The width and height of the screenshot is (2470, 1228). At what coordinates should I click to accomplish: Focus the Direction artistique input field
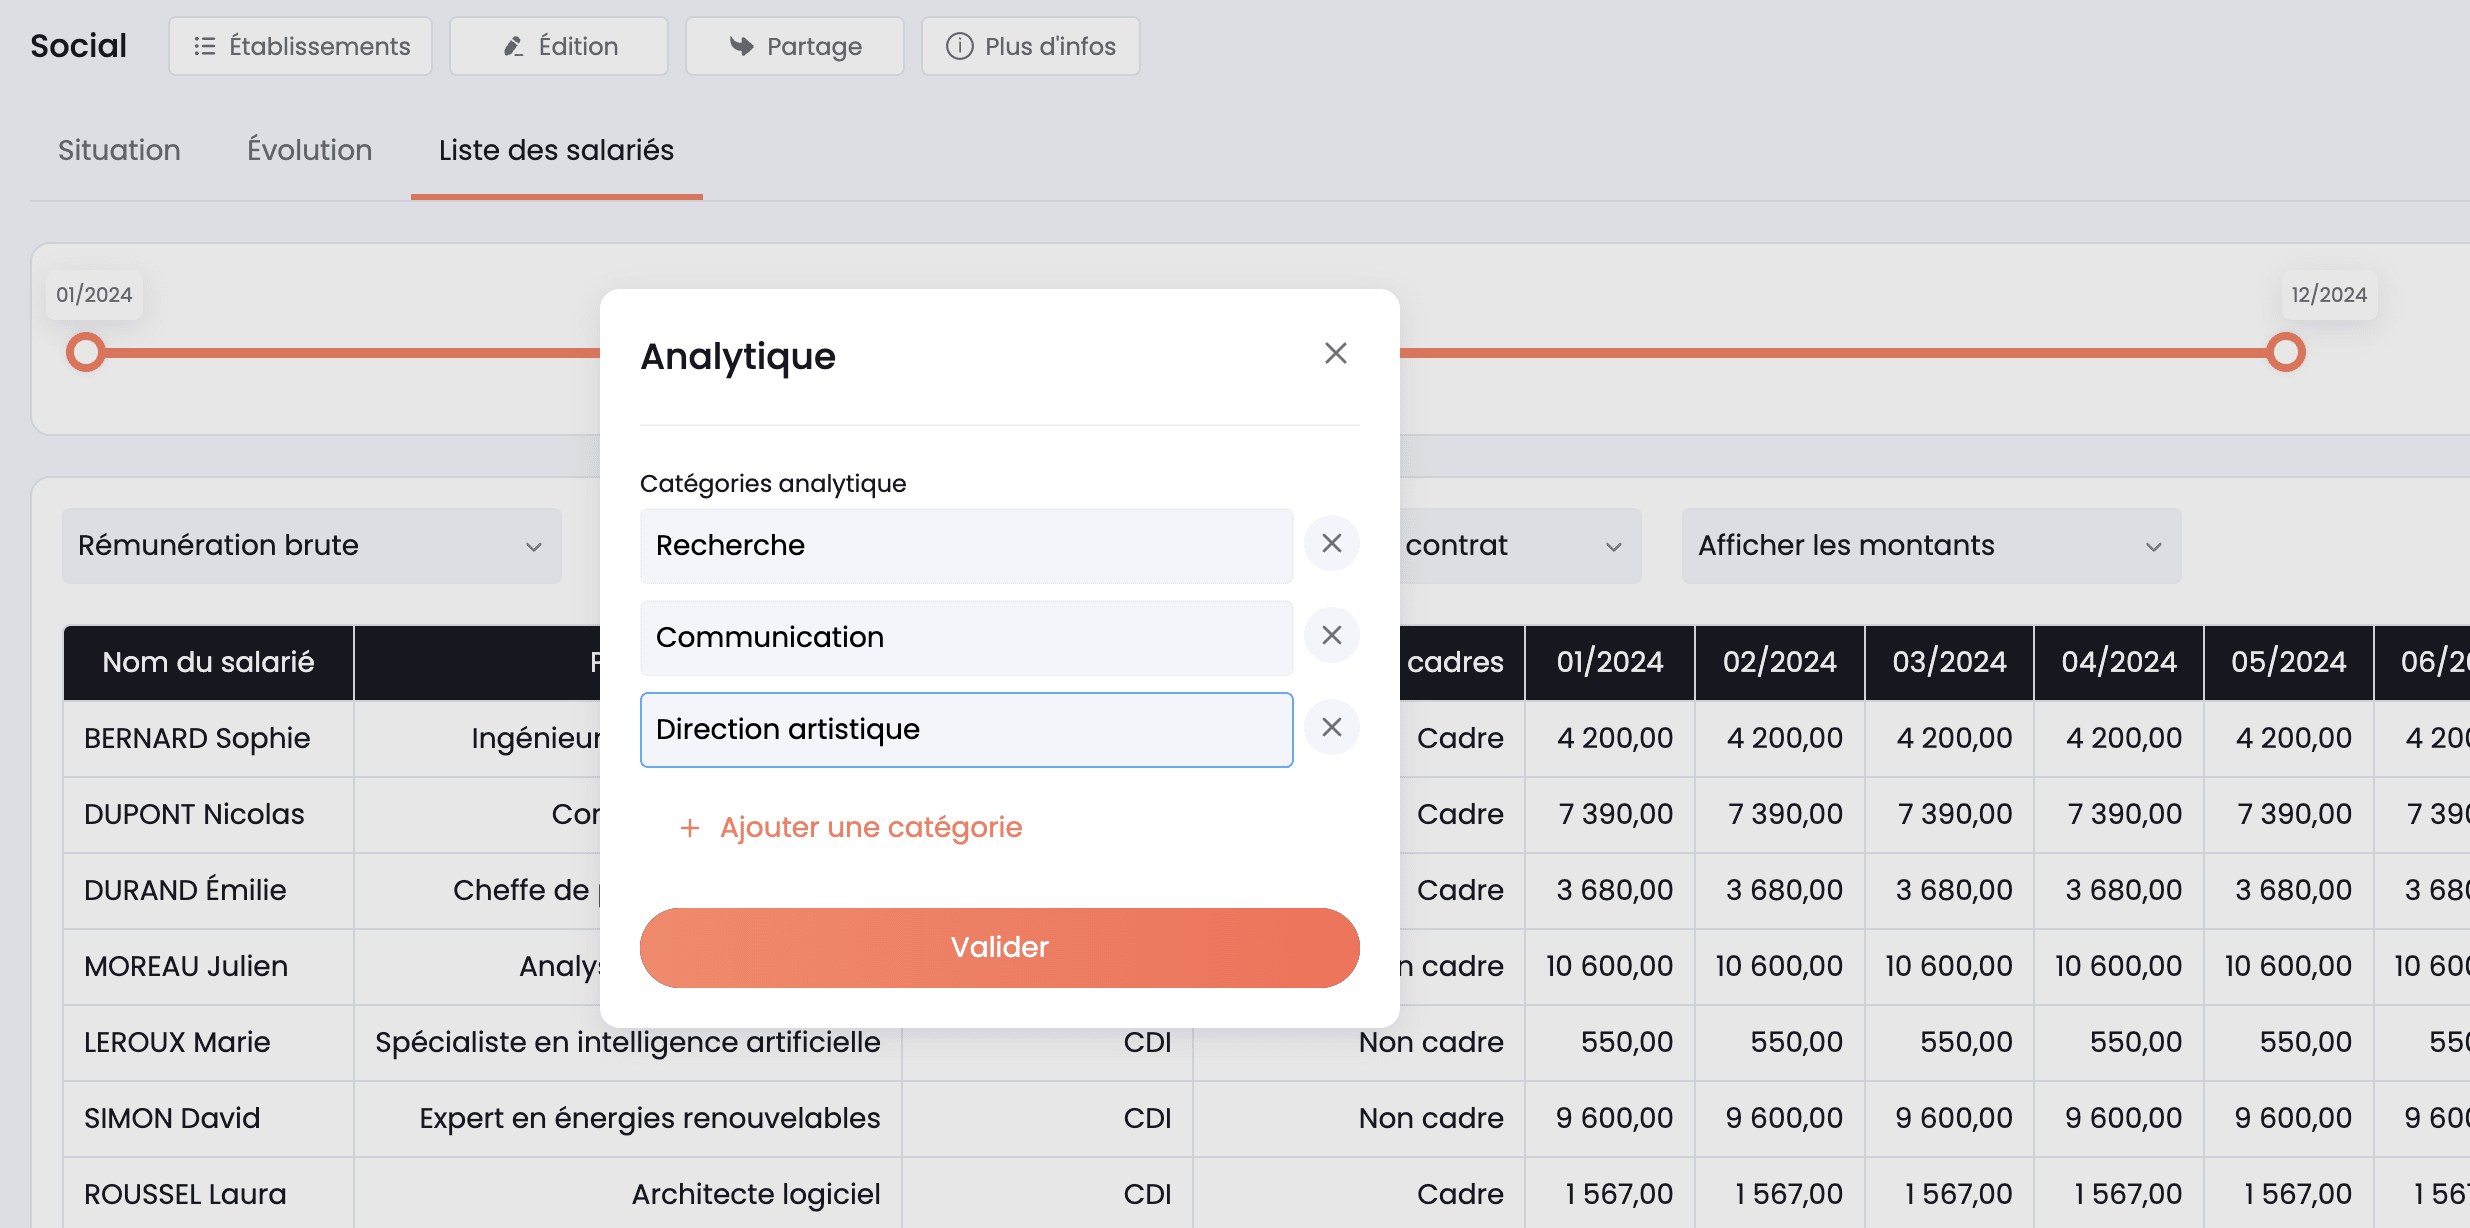click(x=967, y=729)
